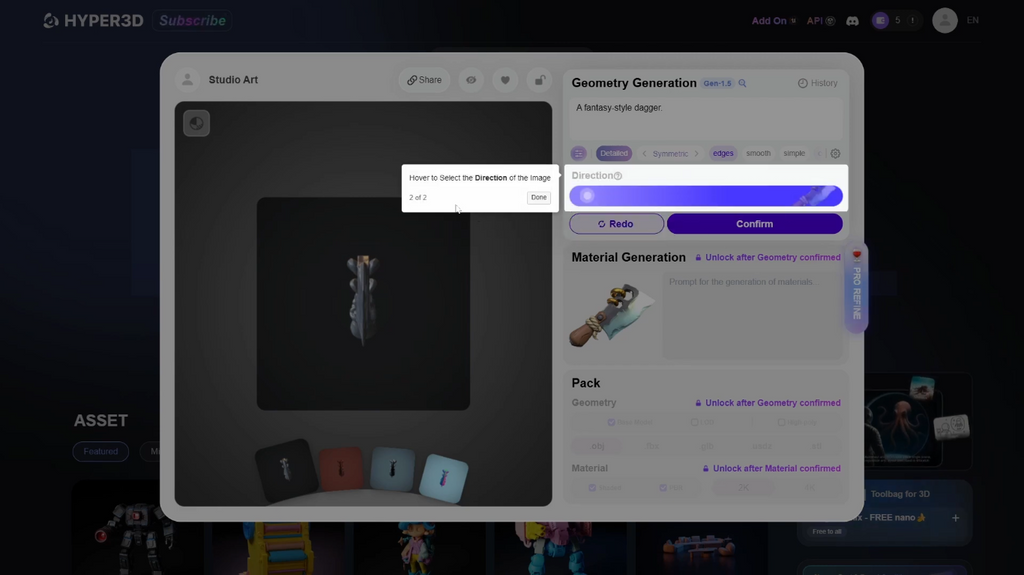Go to next option after Symmetric
Viewport: 1024px width, 575px height.
[x=696, y=154]
